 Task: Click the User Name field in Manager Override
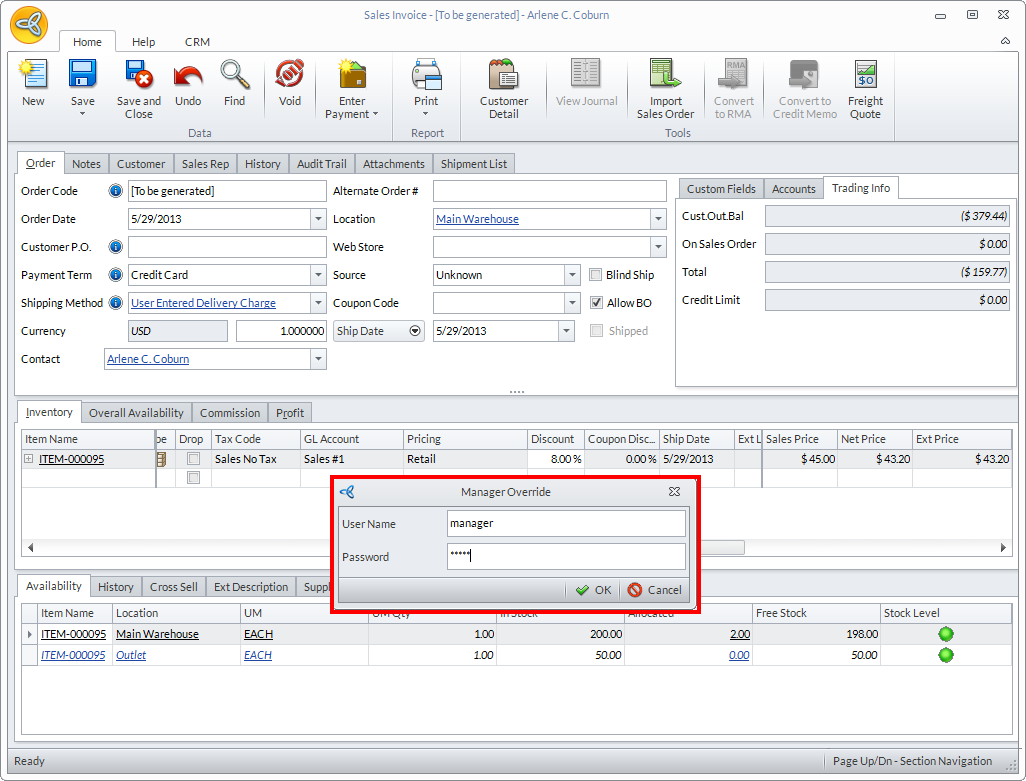(566, 523)
